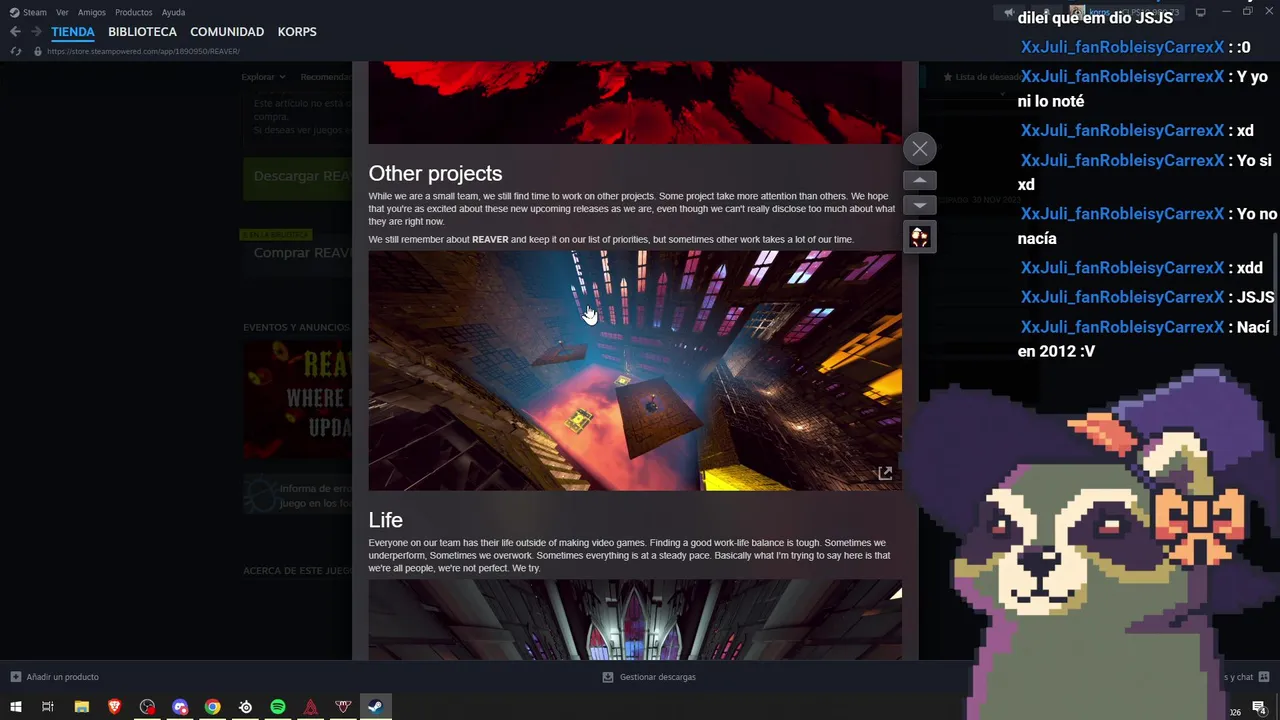This screenshot has height=720, width=1280.
Task: Open SteelSeries app from the taskbar
Action: [246, 707]
